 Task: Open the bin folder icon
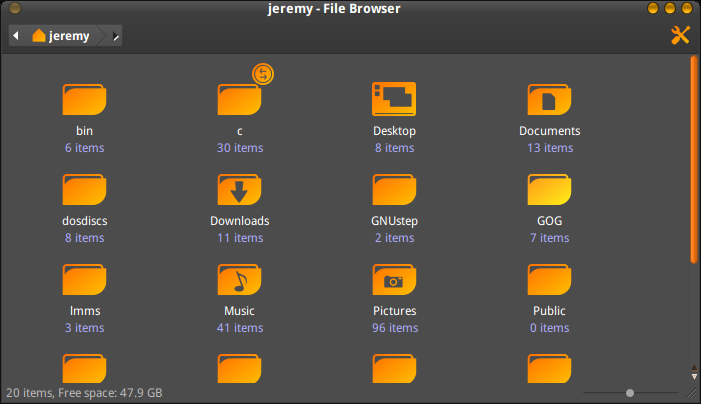pos(84,99)
